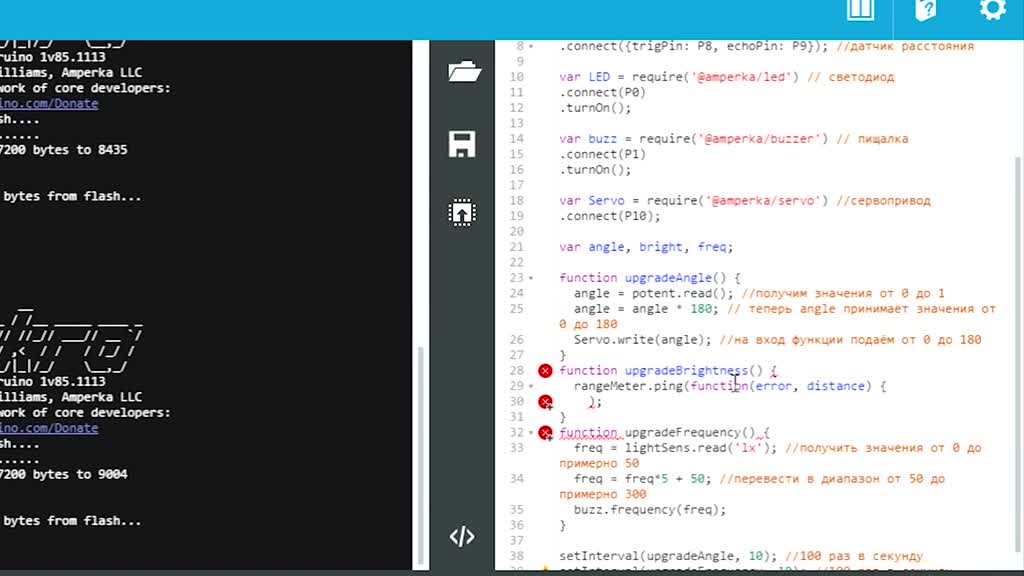The image size is (1024, 576).
Task: Switch view with the code brackets icon
Action: tap(462, 536)
